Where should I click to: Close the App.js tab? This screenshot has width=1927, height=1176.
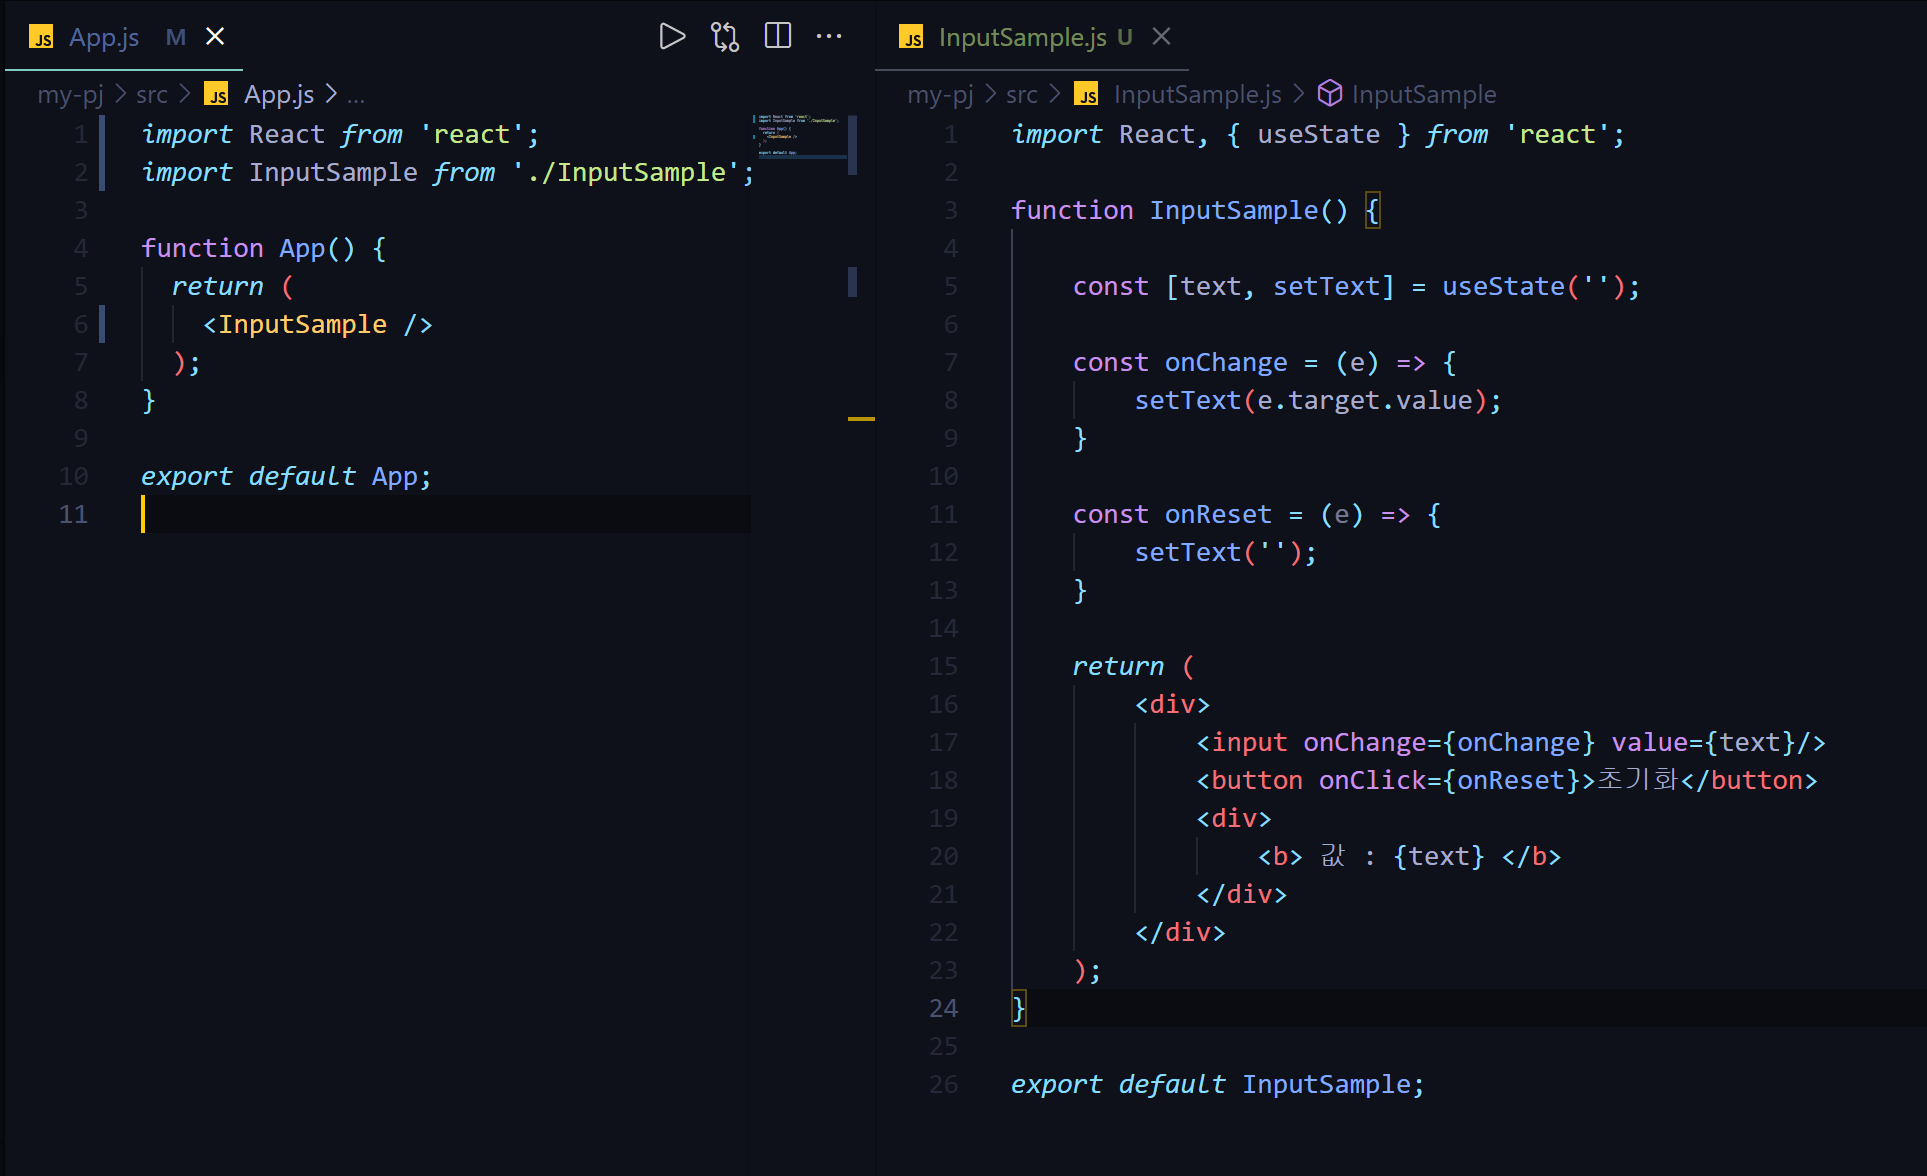215,37
